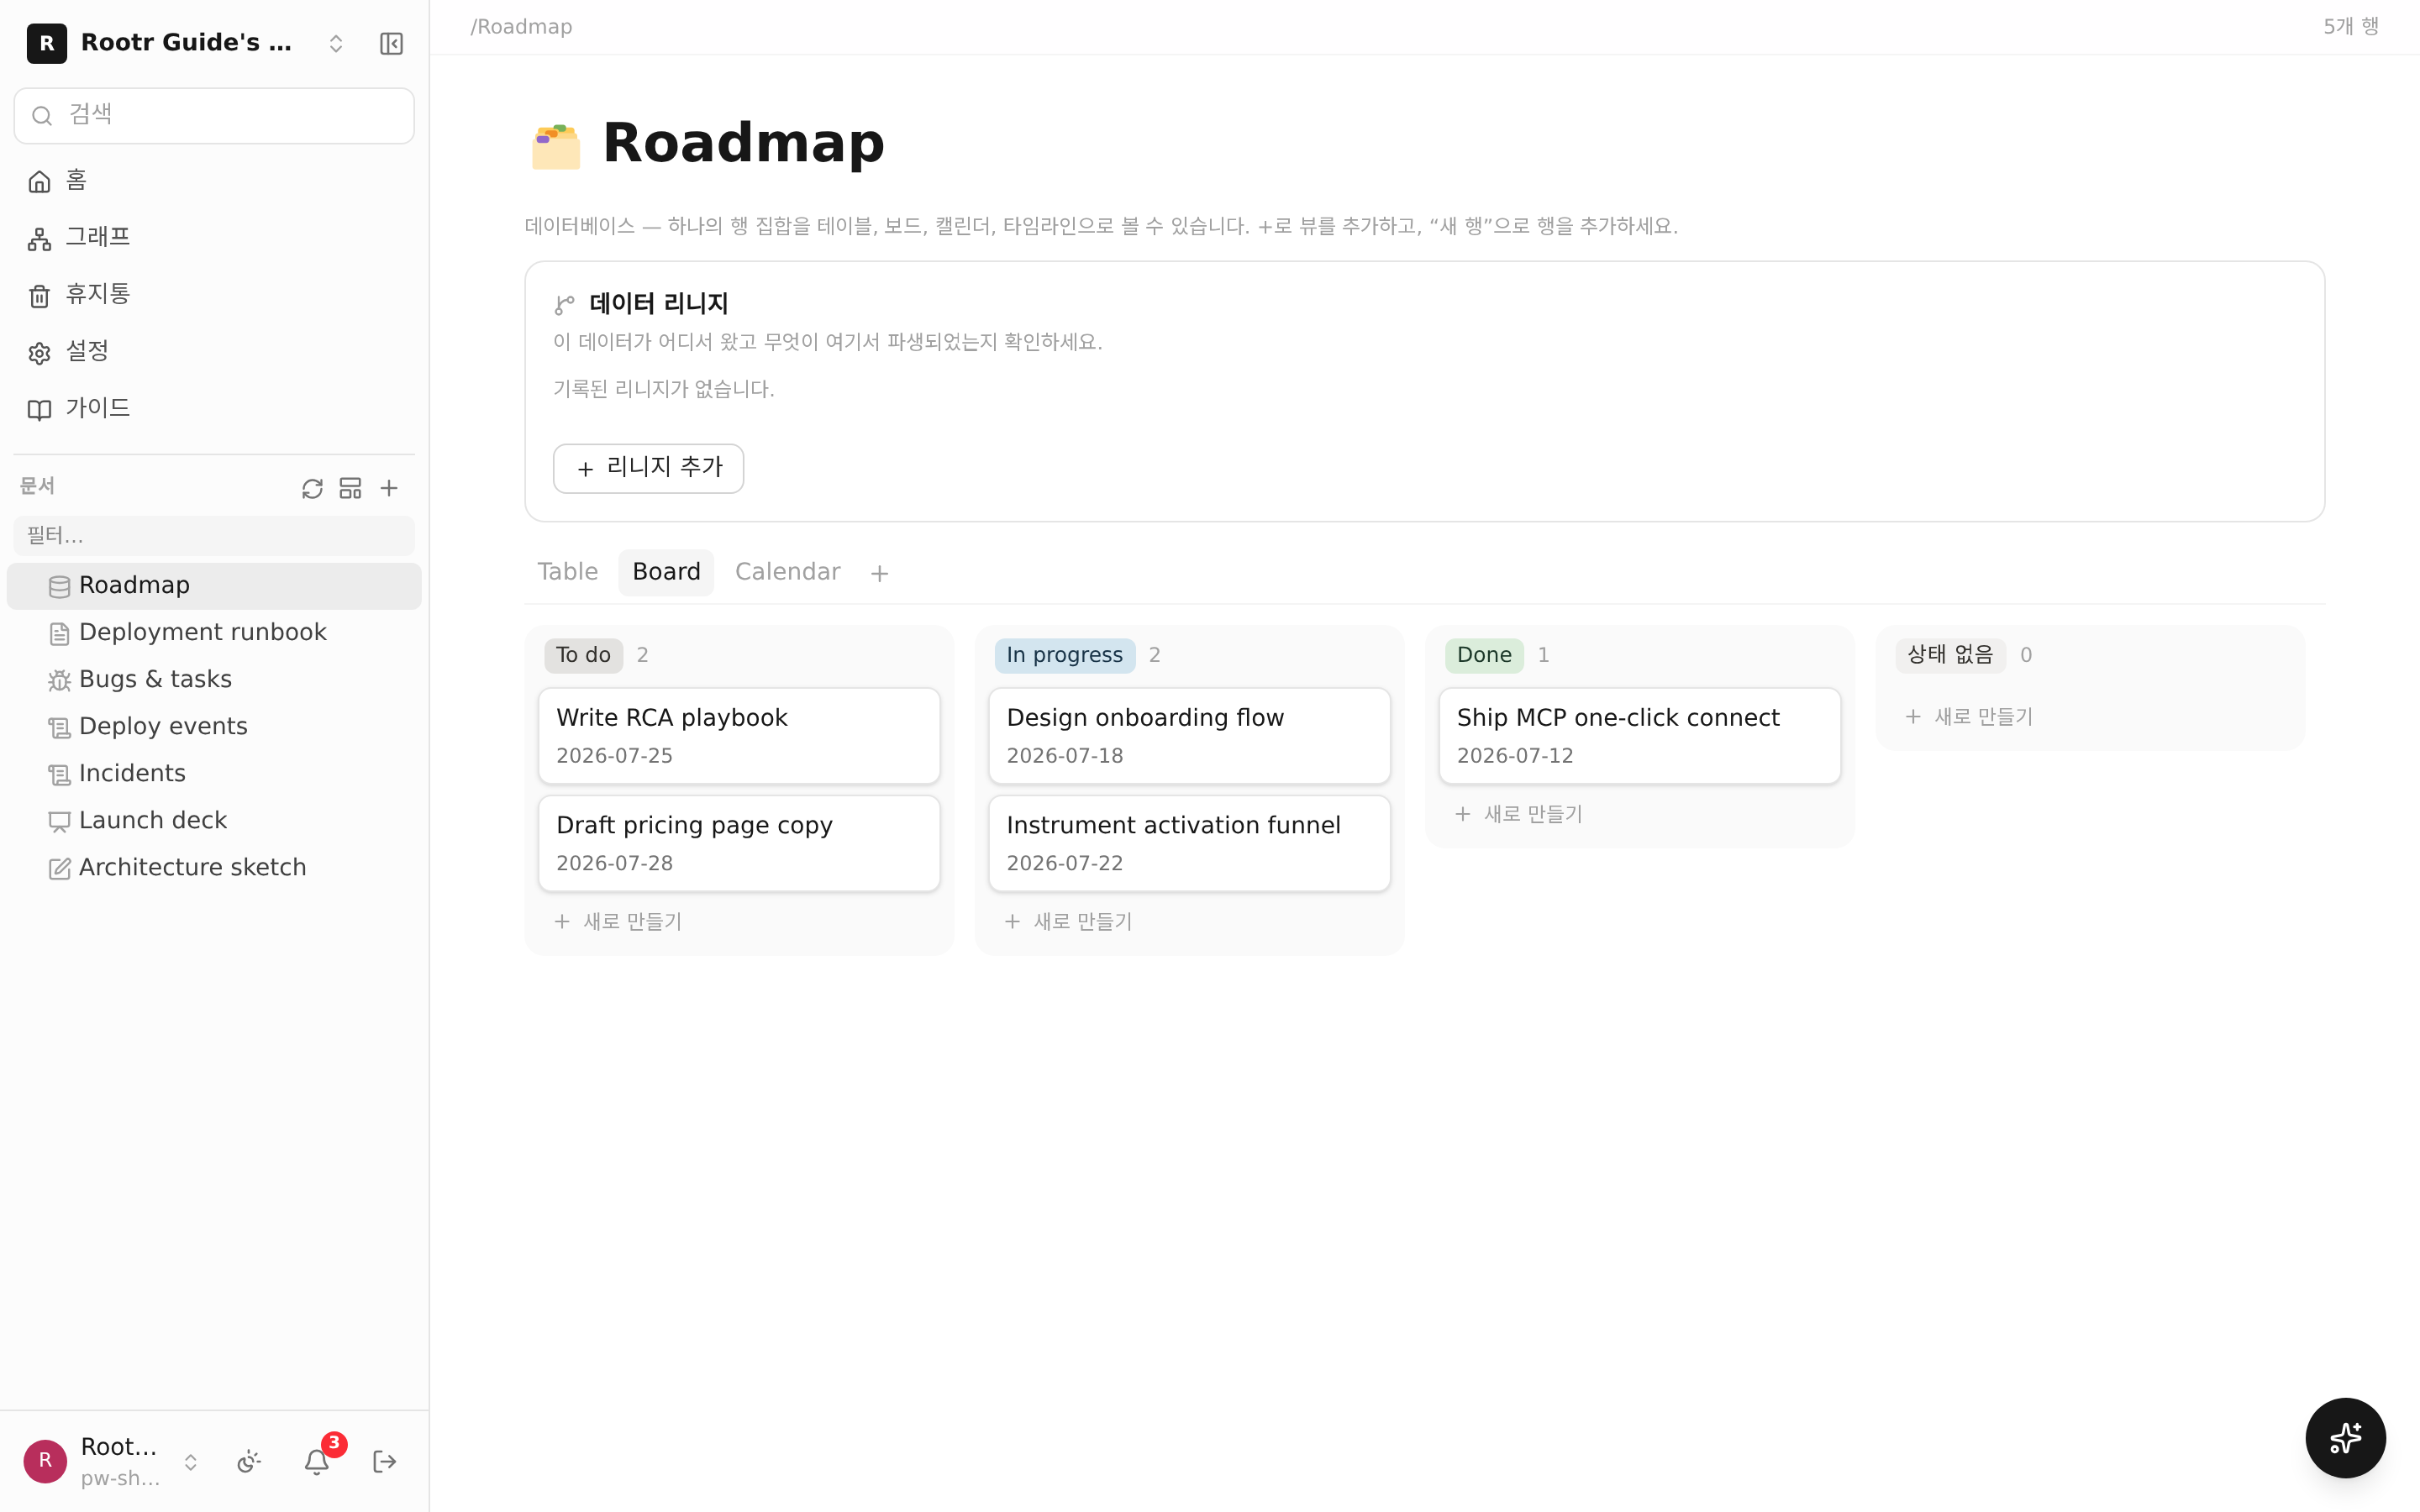Create new card in No status column
Image resolution: width=2420 pixels, height=1512 pixels.
(1969, 717)
